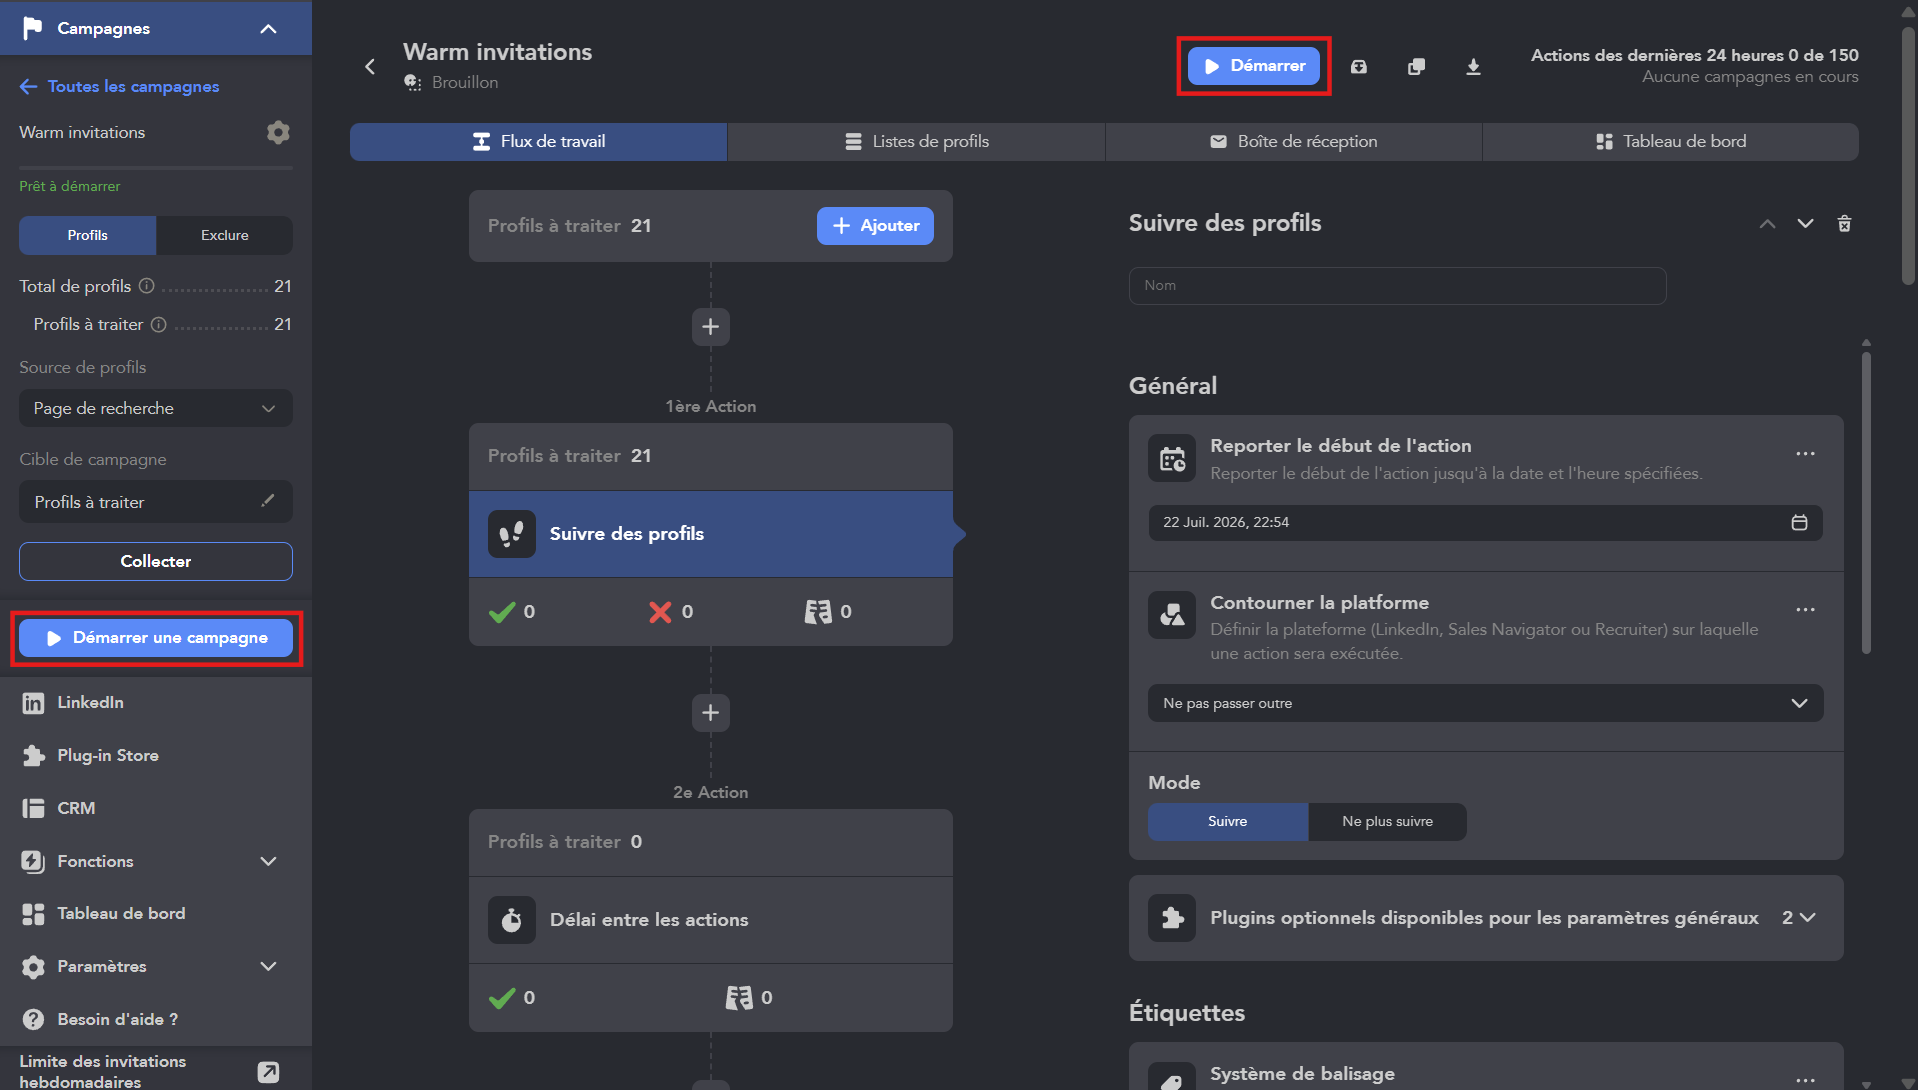Go back to Toutes les campagnes
1918x1090 pixels.
click(119, 86)
